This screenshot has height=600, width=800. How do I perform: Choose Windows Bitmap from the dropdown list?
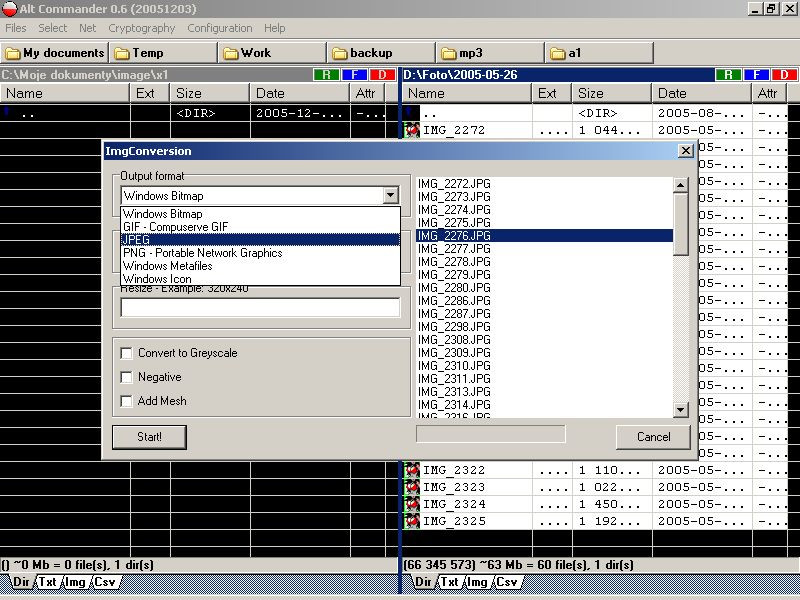[260, 214]
